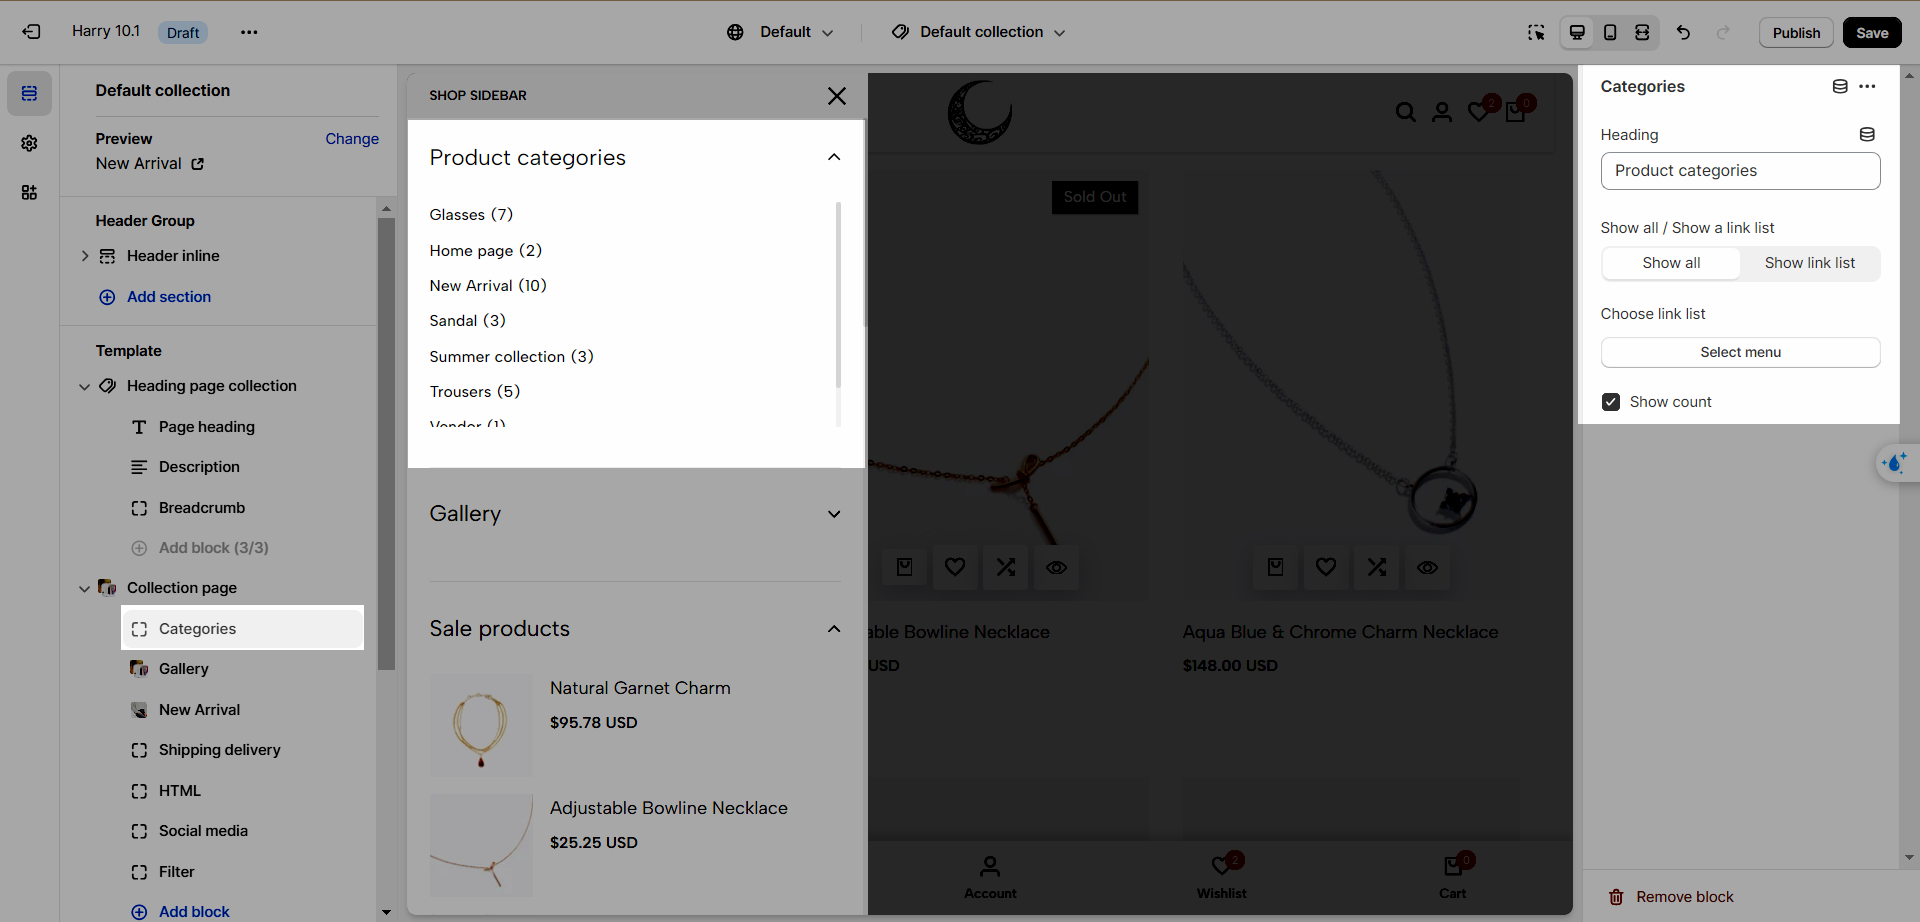Viewport: 1920px width, 922px height.
Task: Click the exit editor icon
Action: point(31,32)
